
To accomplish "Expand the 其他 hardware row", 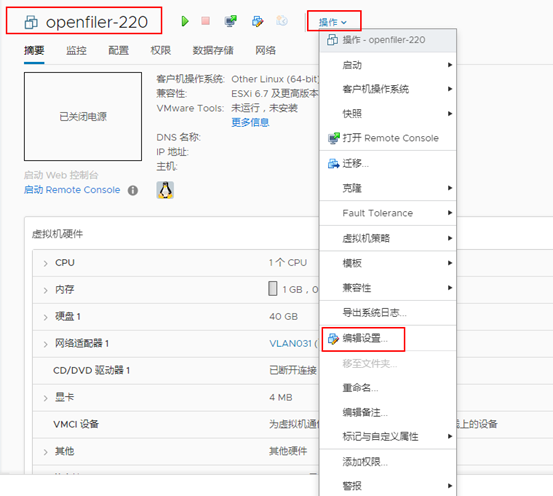I will 45,452.
